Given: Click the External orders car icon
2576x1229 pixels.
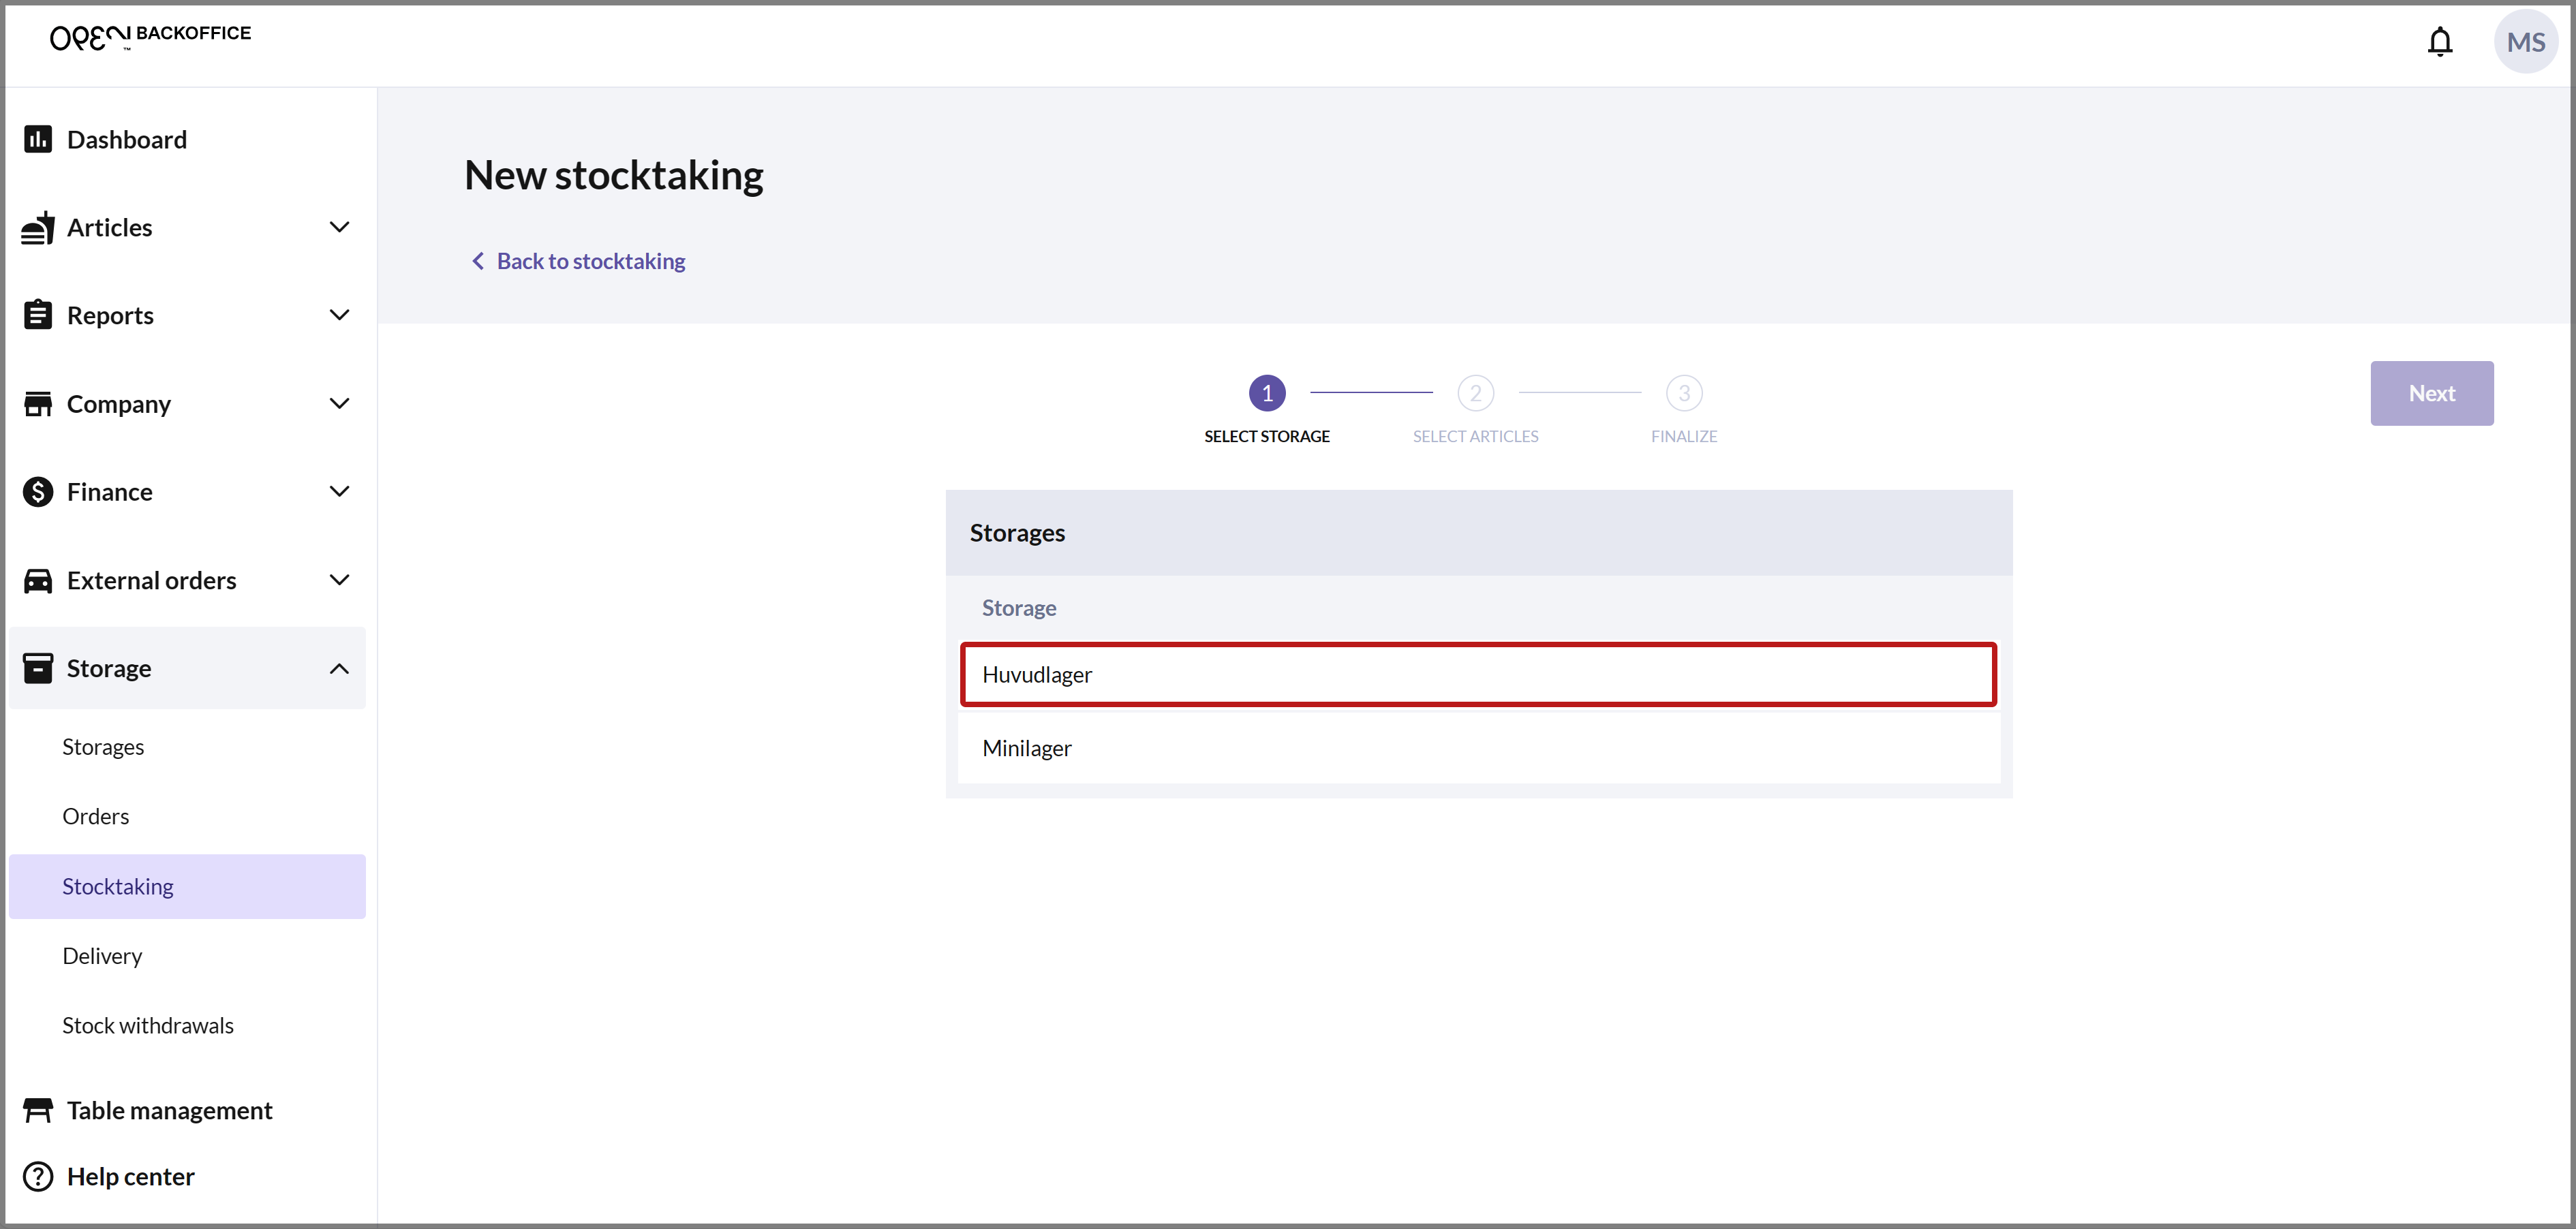Looking at the screenshot, I should click(38, 580).
